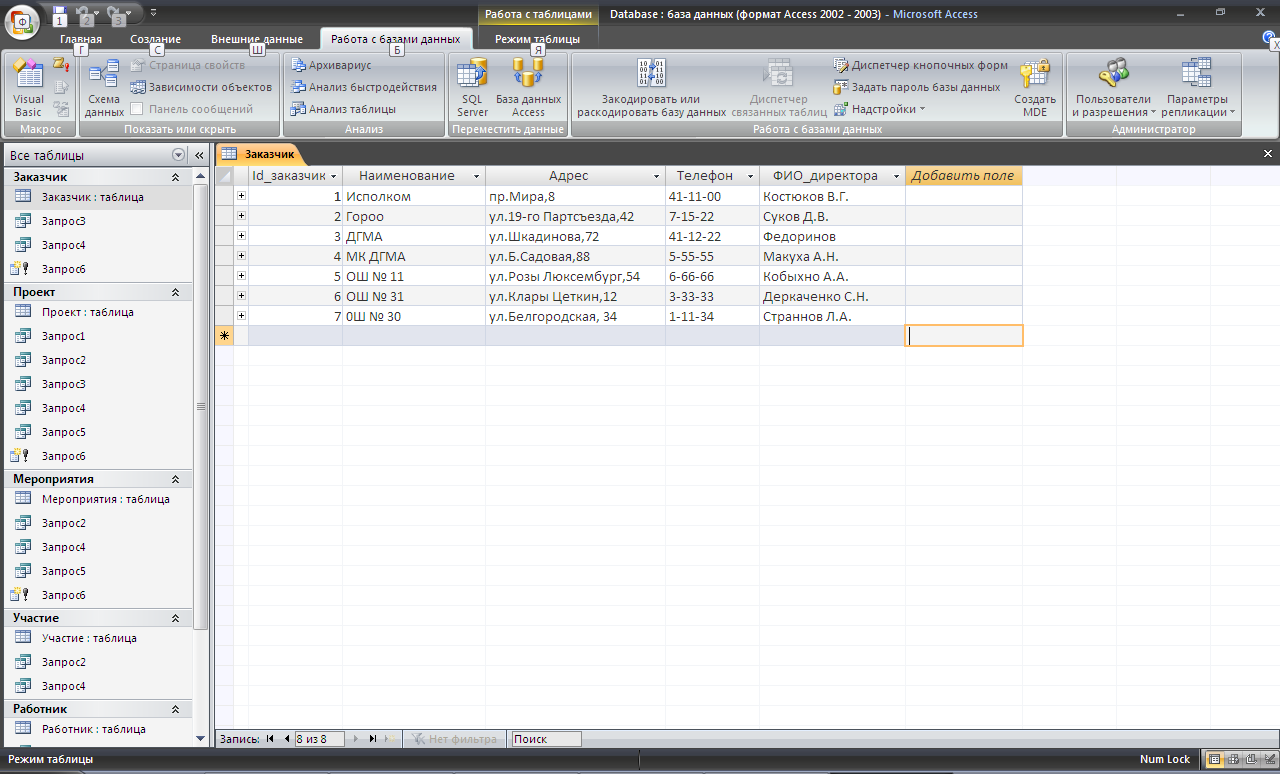The width and height of the screenshot is (1280, 774).
Task: Click the Создать MDE button
Action: (x=1035, y=88)
